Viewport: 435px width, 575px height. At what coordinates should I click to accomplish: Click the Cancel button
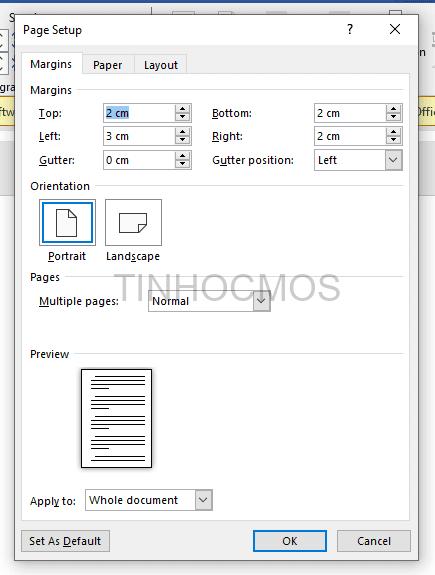pyautogui.click(x=374, y=541)
